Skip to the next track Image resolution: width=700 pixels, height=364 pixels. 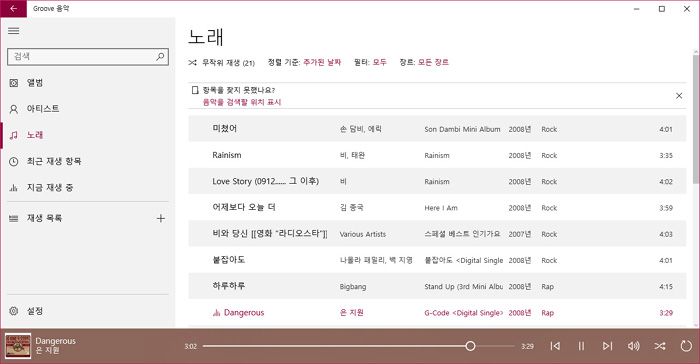(607, 346)
